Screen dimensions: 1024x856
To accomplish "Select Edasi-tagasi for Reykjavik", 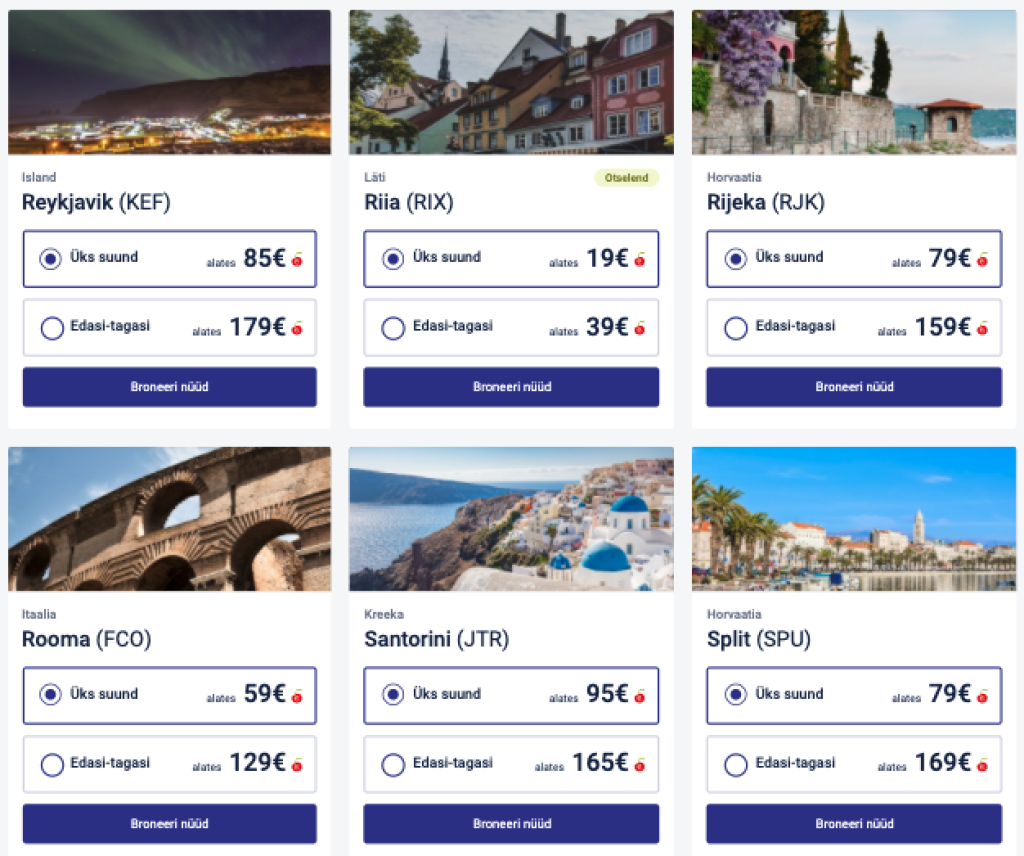I will tap(52, 328).
